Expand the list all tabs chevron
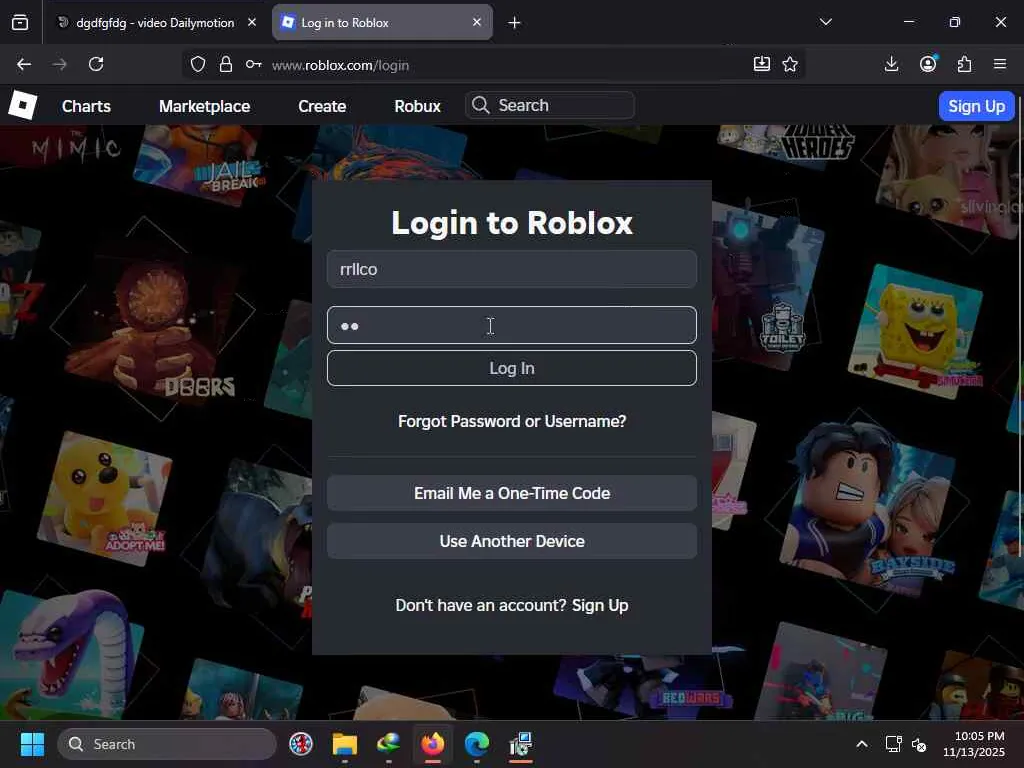This screenshot has height=768, width=1024. coord(825,22)
